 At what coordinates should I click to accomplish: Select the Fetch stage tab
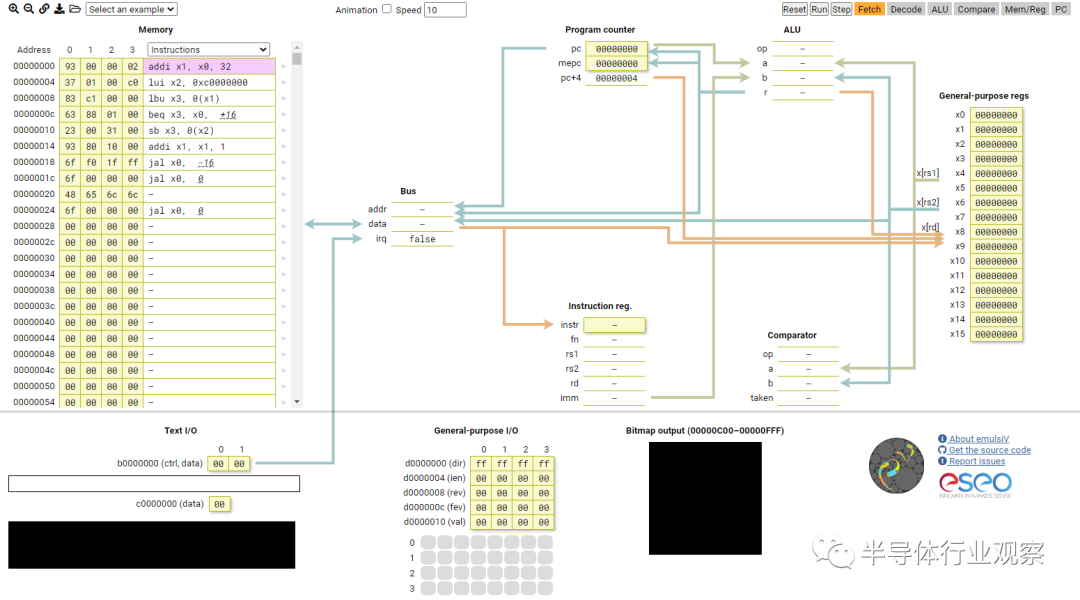869,9
